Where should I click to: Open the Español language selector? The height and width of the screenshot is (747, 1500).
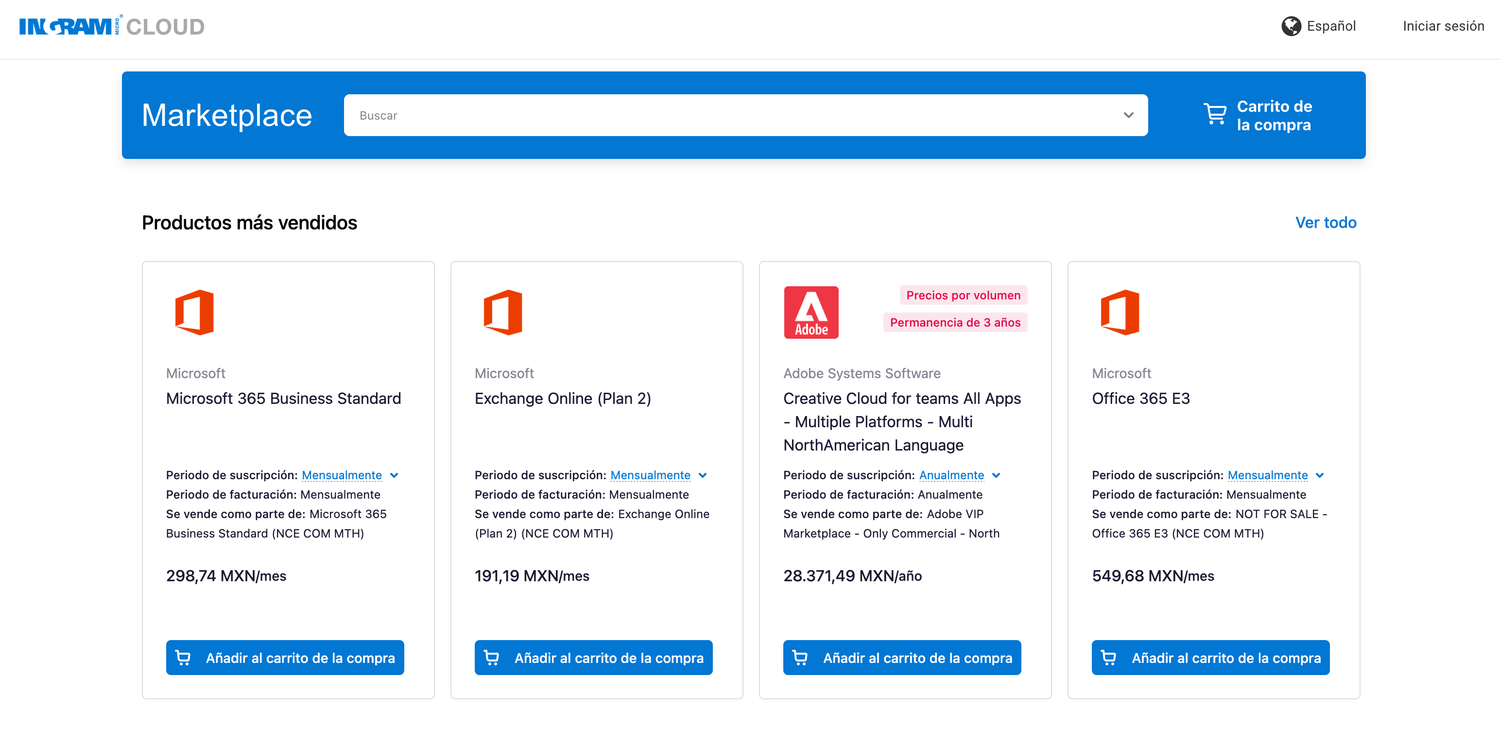coord(1319,26)
